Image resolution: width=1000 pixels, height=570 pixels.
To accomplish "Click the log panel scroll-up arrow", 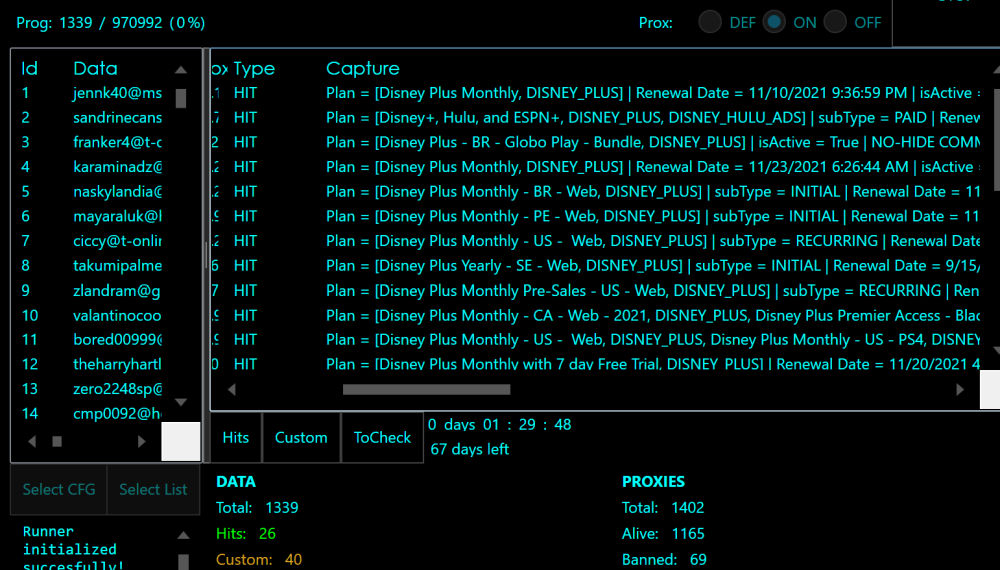I will [183, 536].
